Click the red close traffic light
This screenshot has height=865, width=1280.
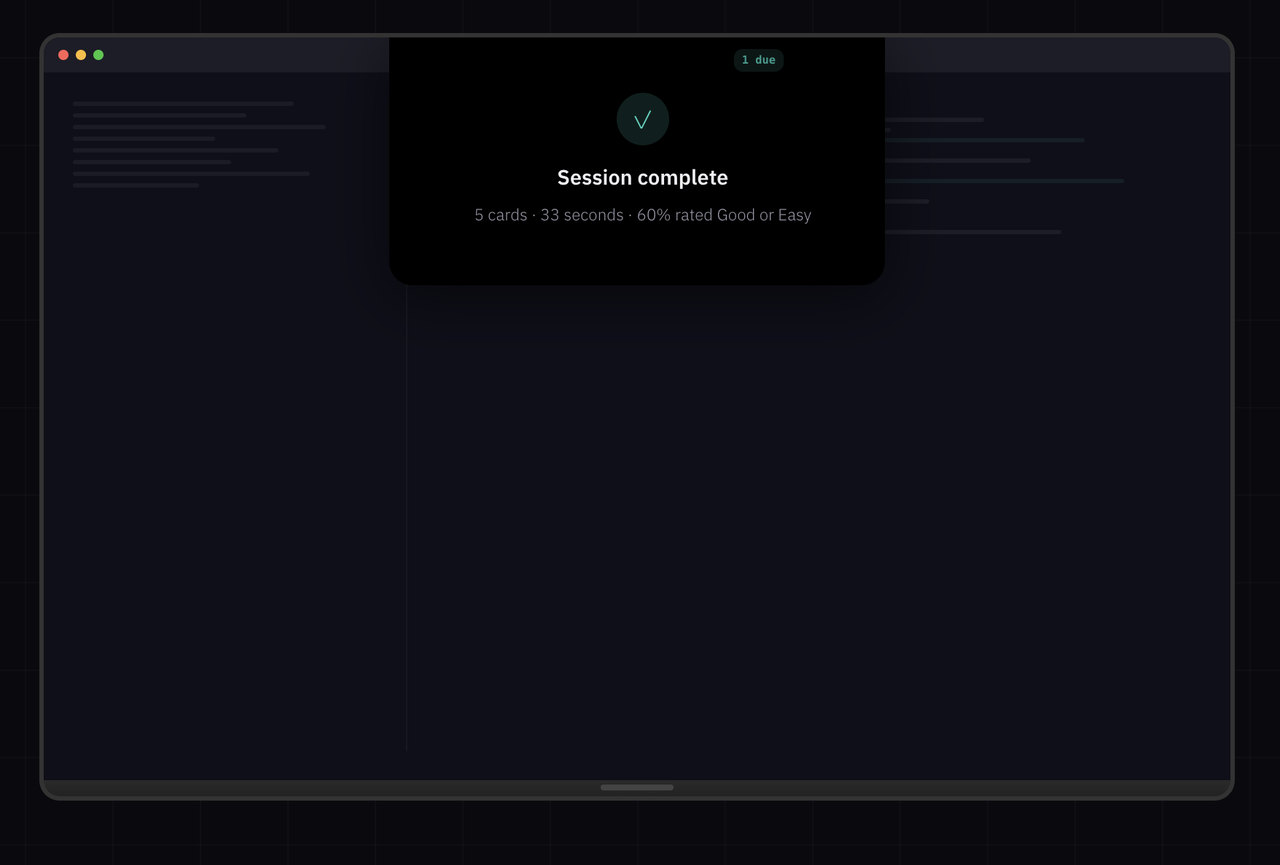point(63,55)
